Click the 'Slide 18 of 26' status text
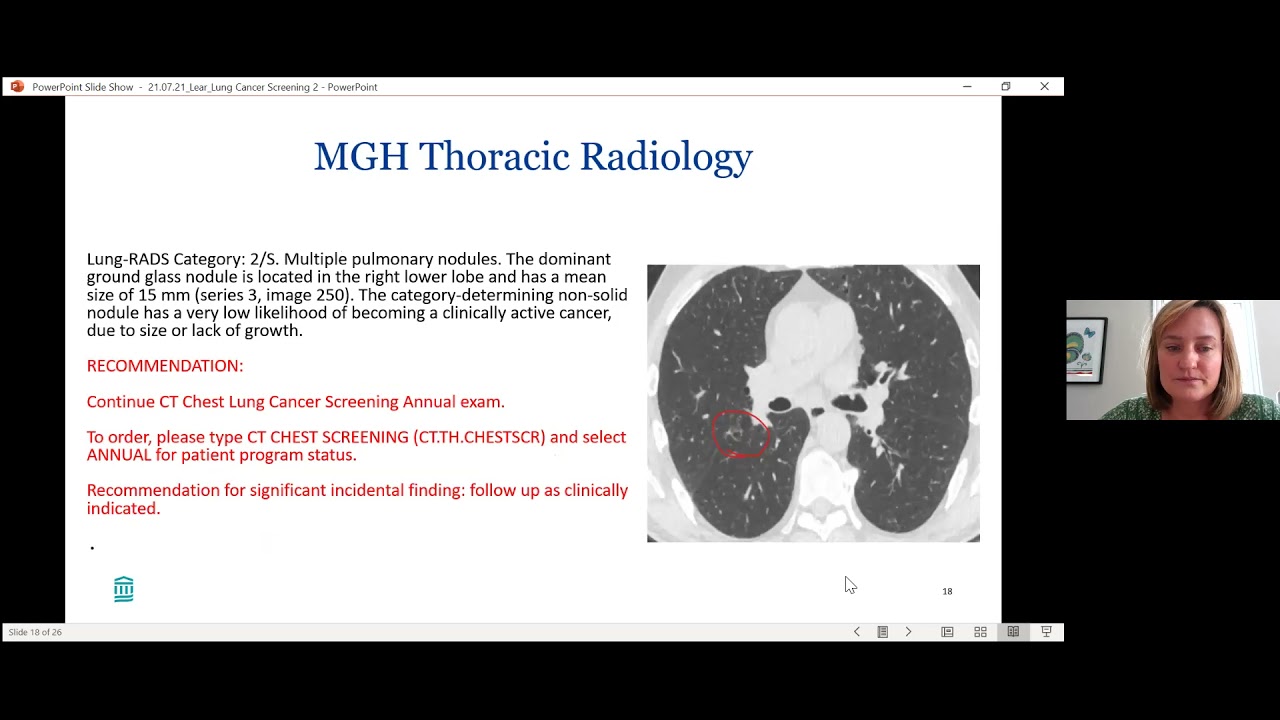 (x=35, y=632)
